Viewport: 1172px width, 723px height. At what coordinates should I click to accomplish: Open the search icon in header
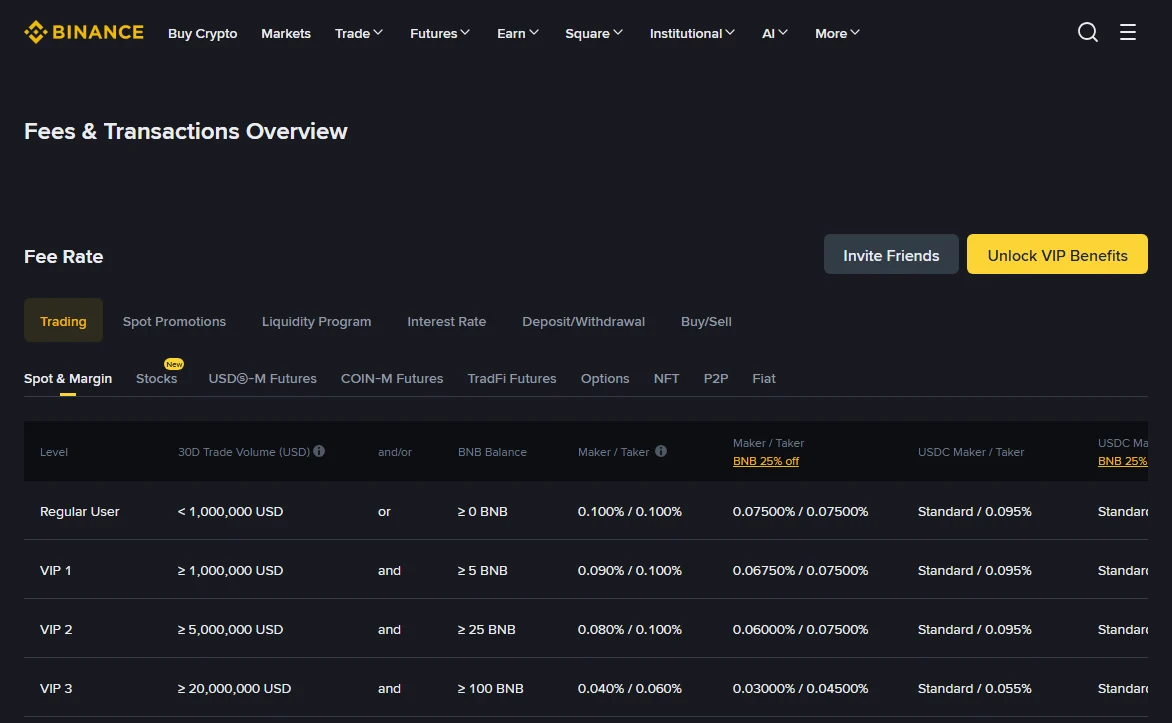point(1088,32)
